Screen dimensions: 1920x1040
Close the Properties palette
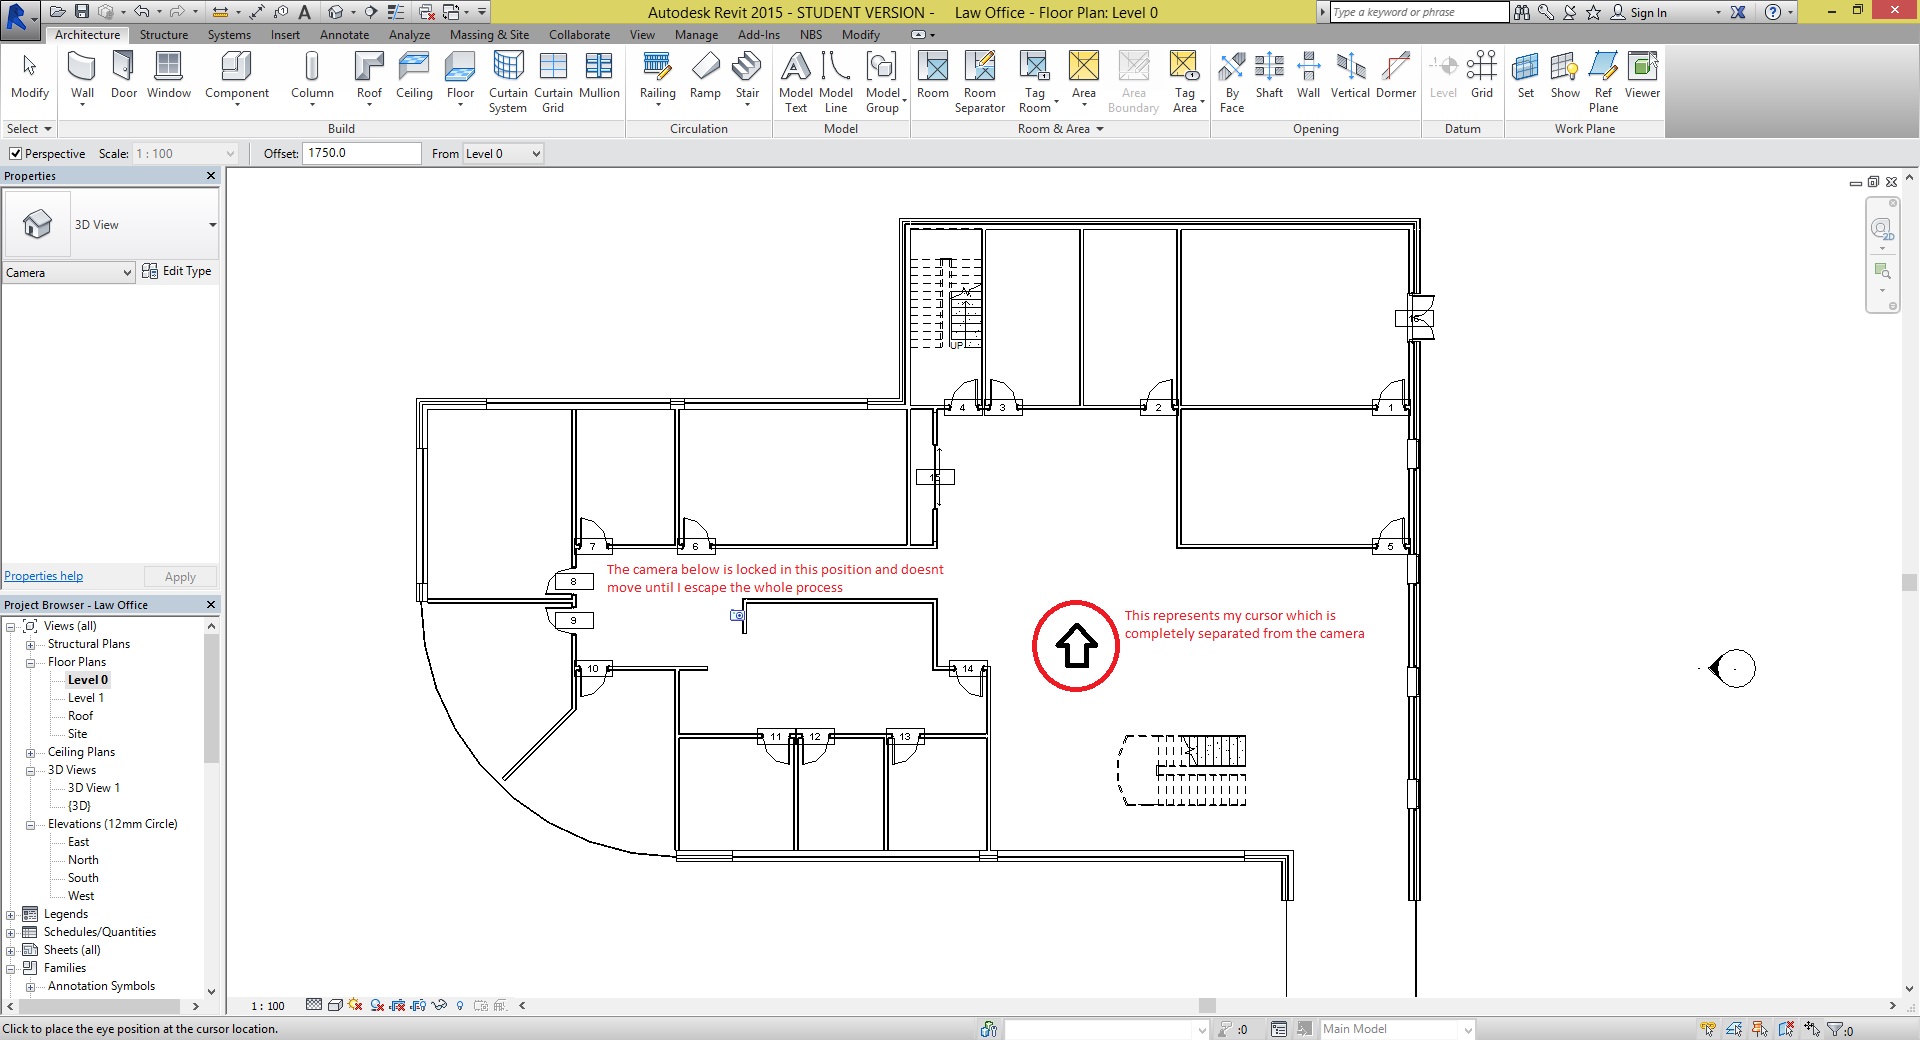click(210, 176)
